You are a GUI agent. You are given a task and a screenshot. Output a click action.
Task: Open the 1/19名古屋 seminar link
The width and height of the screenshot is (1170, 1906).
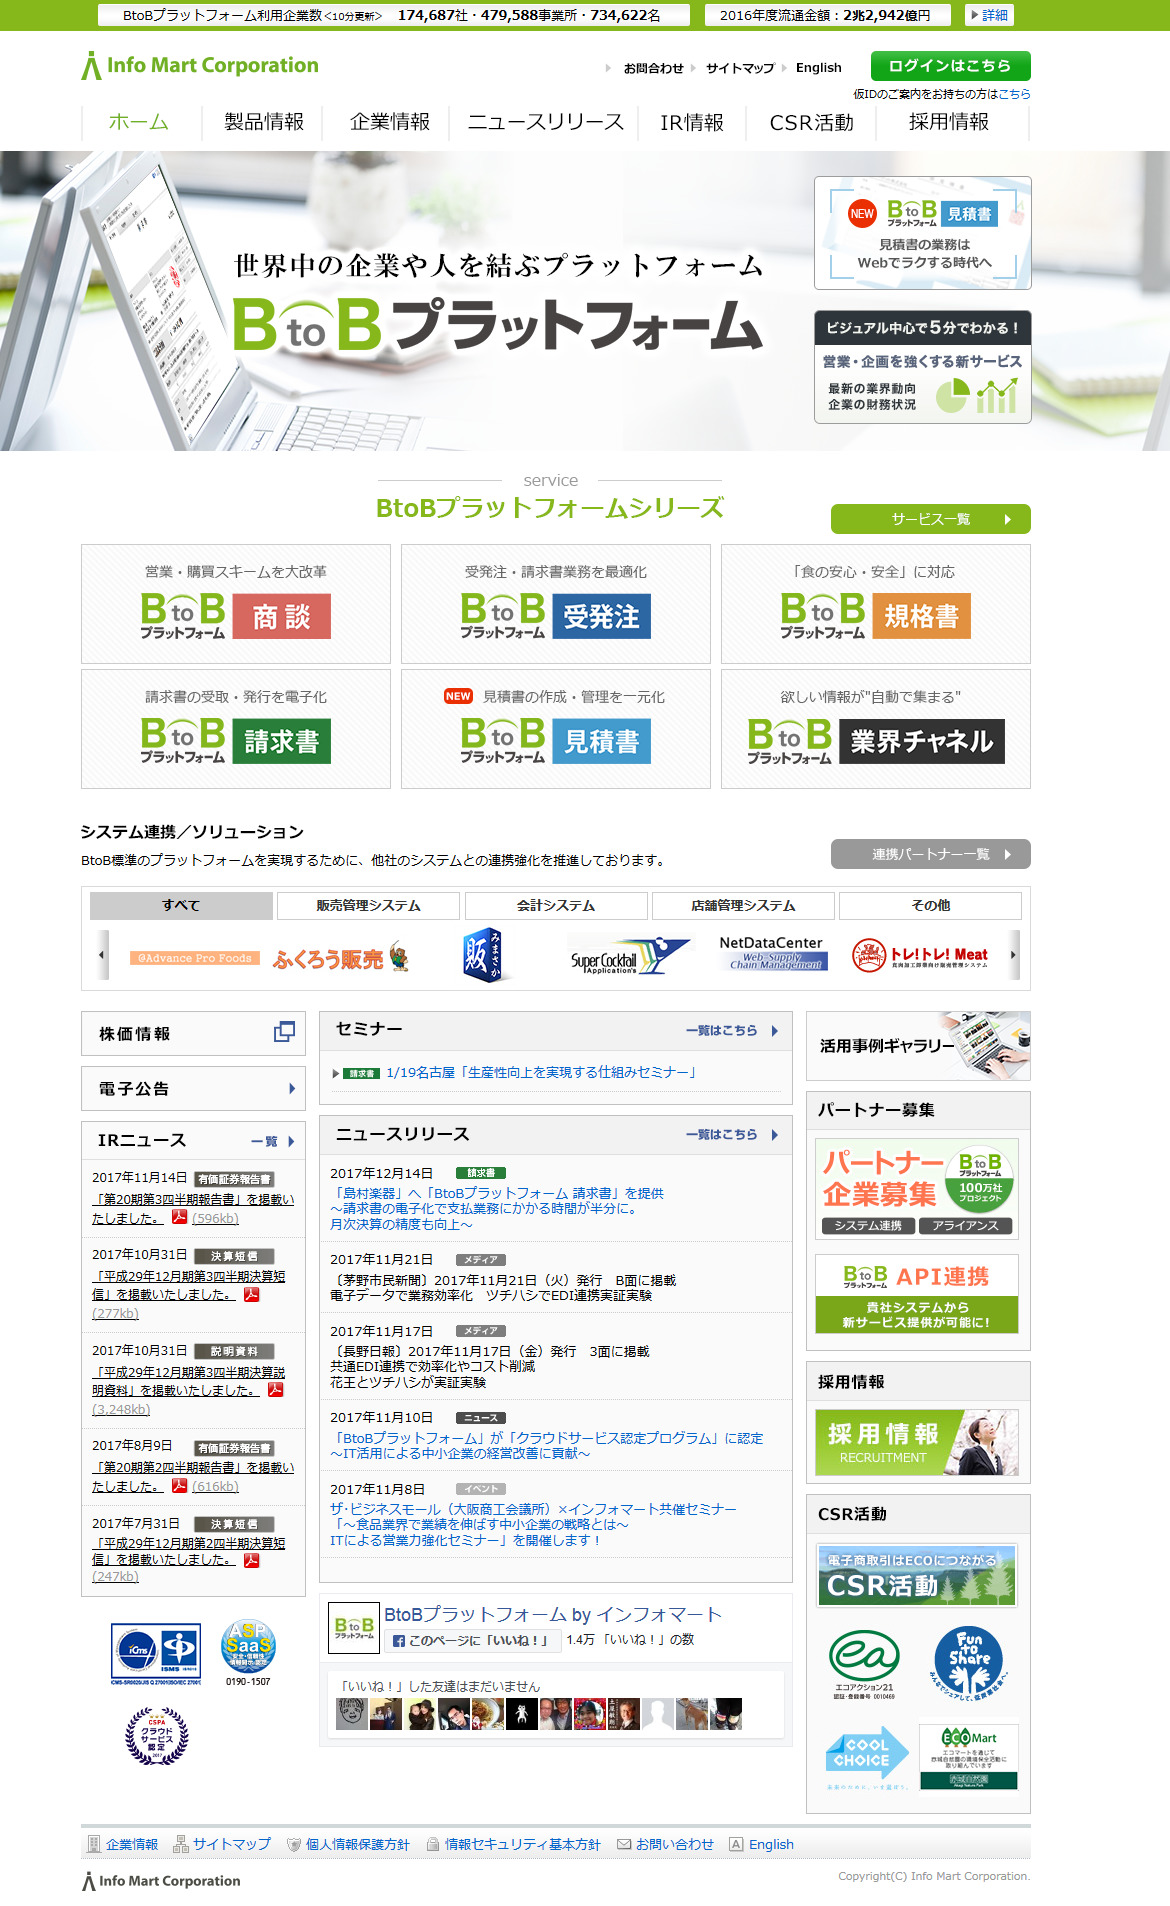coord(541,1072)
